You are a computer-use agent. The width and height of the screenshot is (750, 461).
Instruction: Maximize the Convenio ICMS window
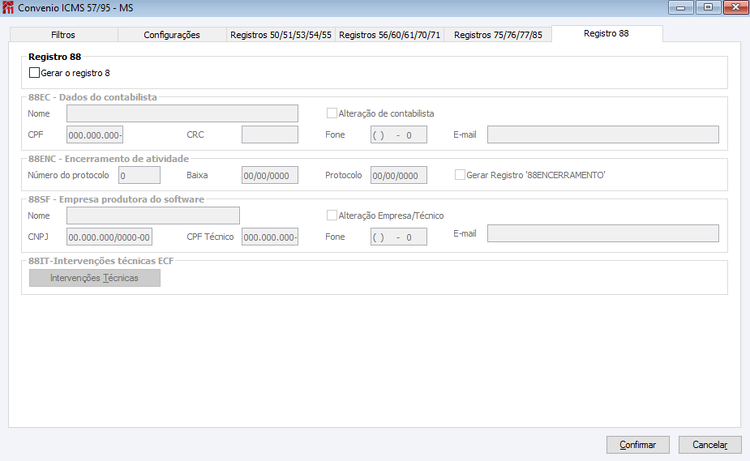(x=708, y=8)
